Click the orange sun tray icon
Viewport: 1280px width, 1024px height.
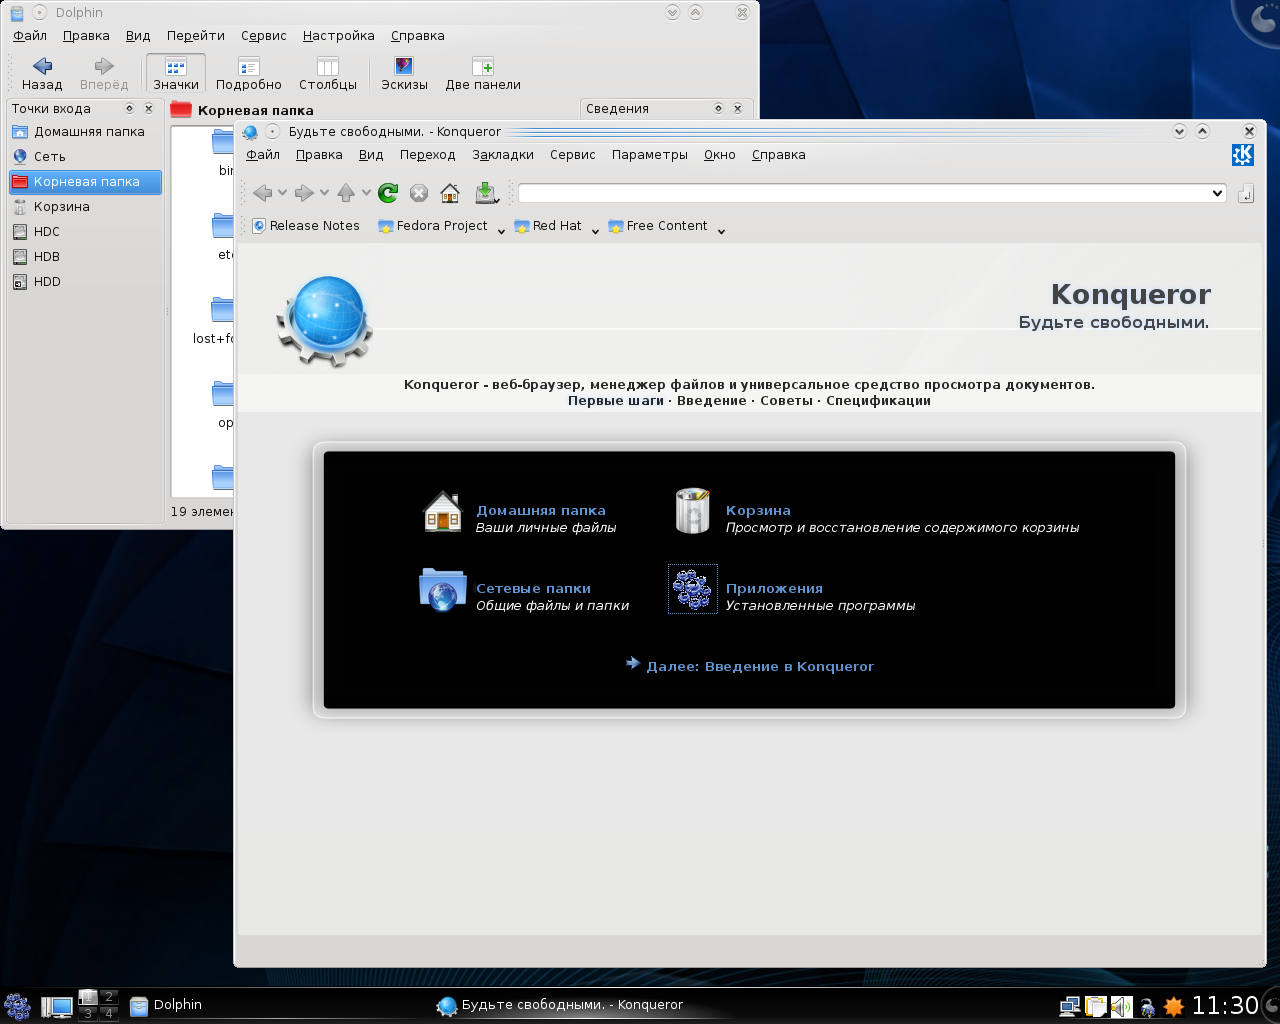click(1174, 1006)
